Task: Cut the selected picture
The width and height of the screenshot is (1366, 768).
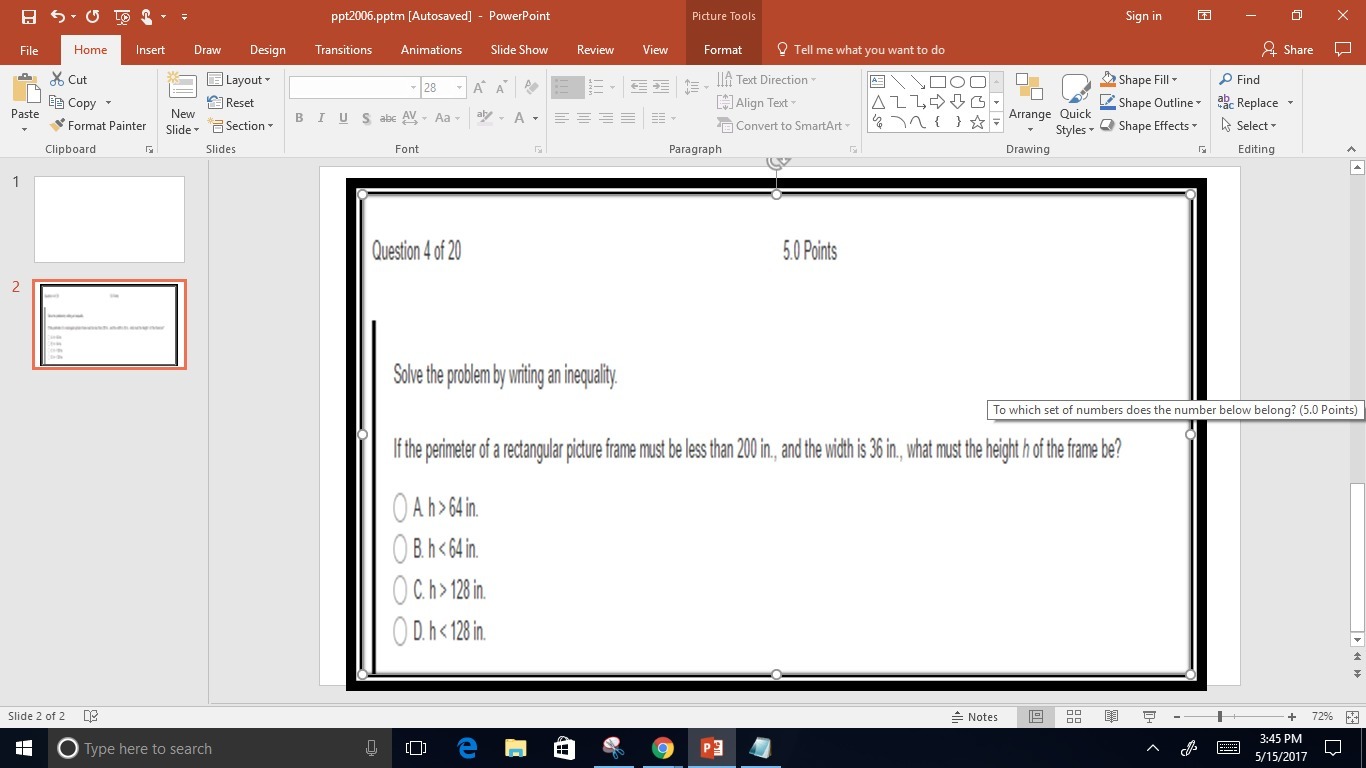Action: point(69,79)
